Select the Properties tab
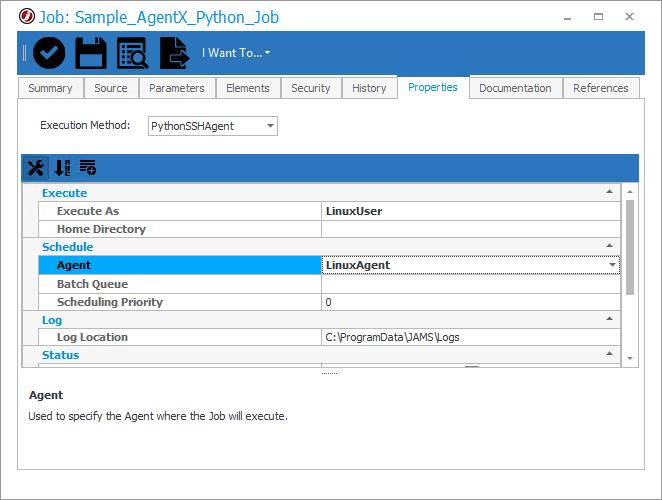This screenshot has height=500, width=662. 433,87
